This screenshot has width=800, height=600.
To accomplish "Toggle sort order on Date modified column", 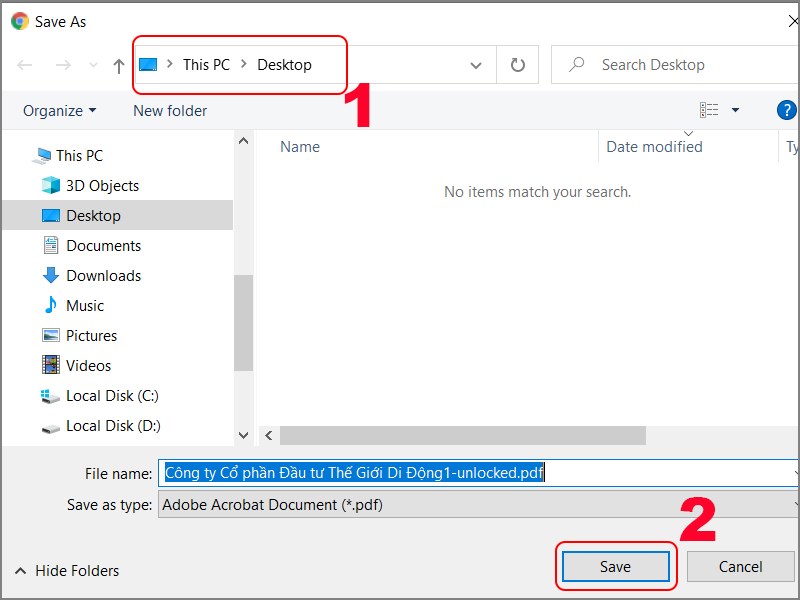I will [x=653, y=146].
